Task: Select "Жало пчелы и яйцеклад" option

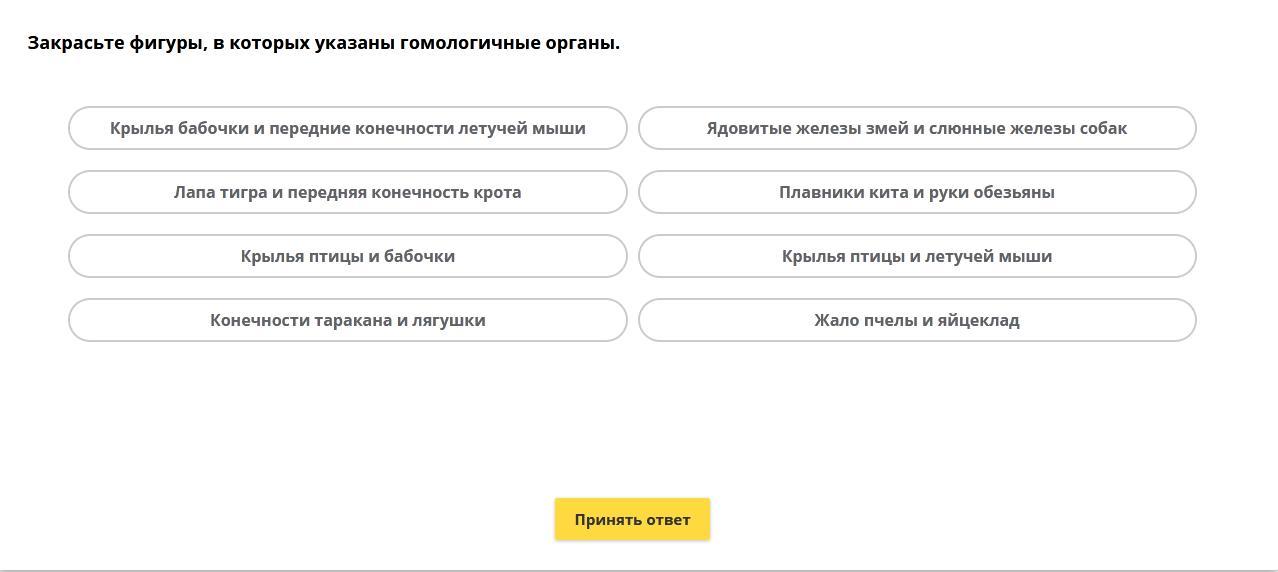Action: (916, 320)
